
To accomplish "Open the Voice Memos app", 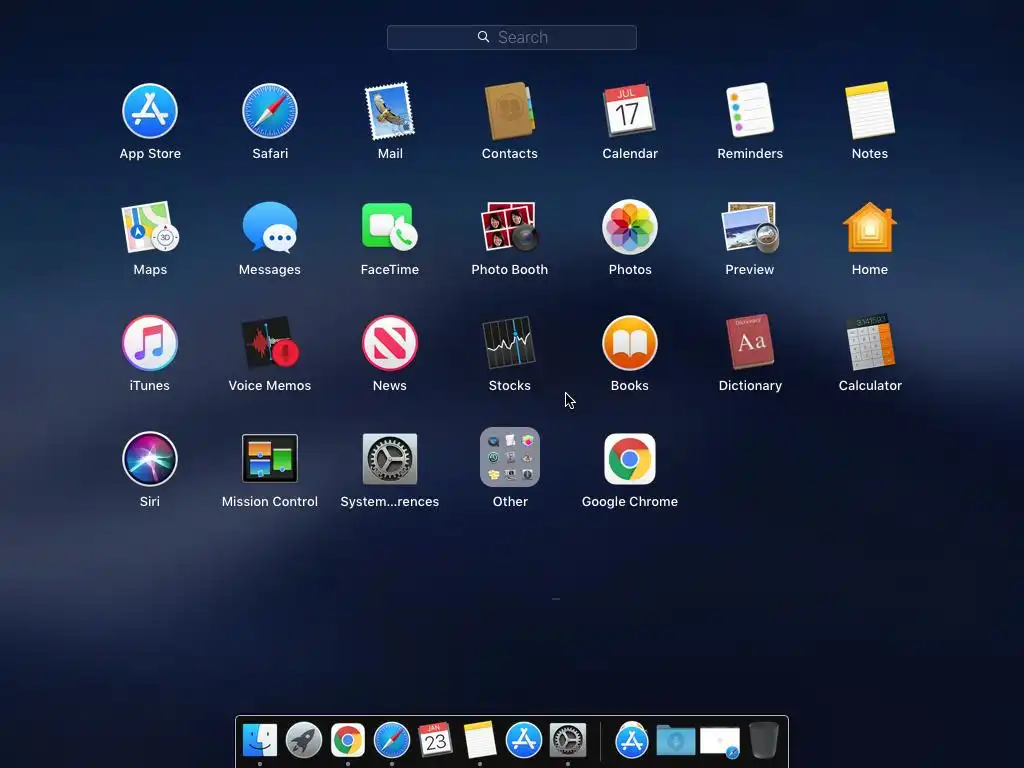I will tap(270, 343).
